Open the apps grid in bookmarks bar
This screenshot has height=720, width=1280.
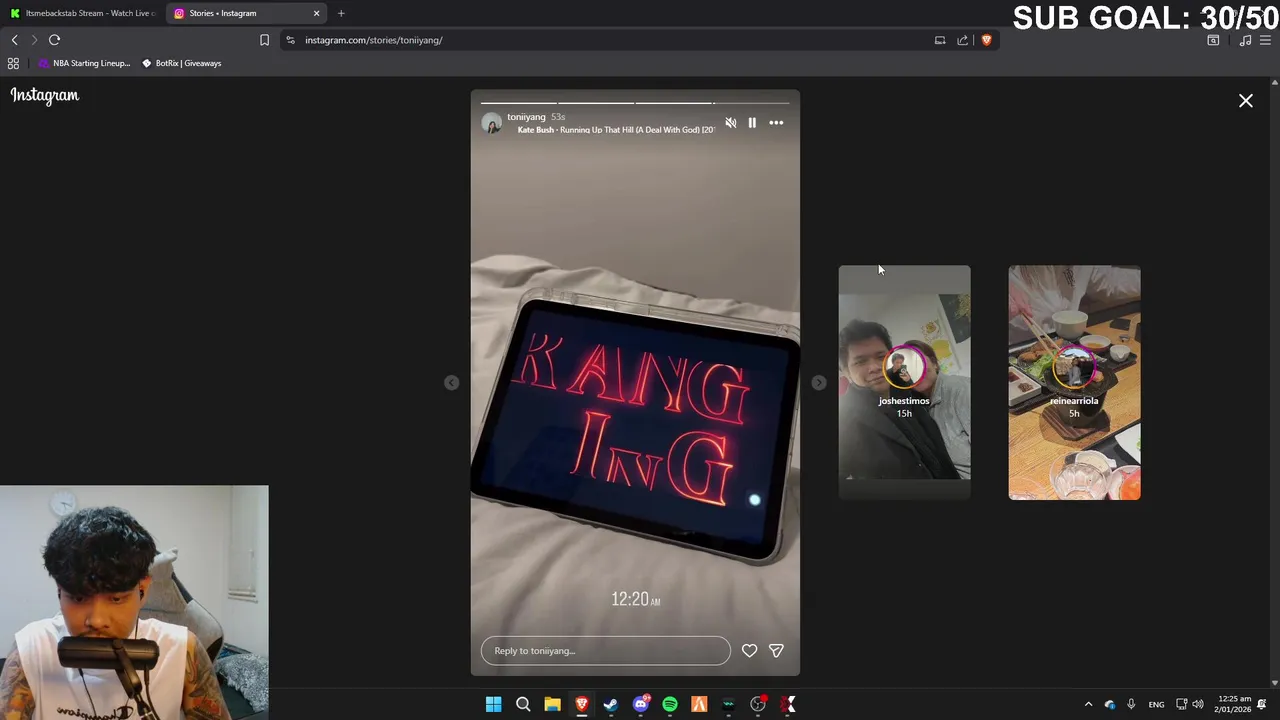point(13,63)
